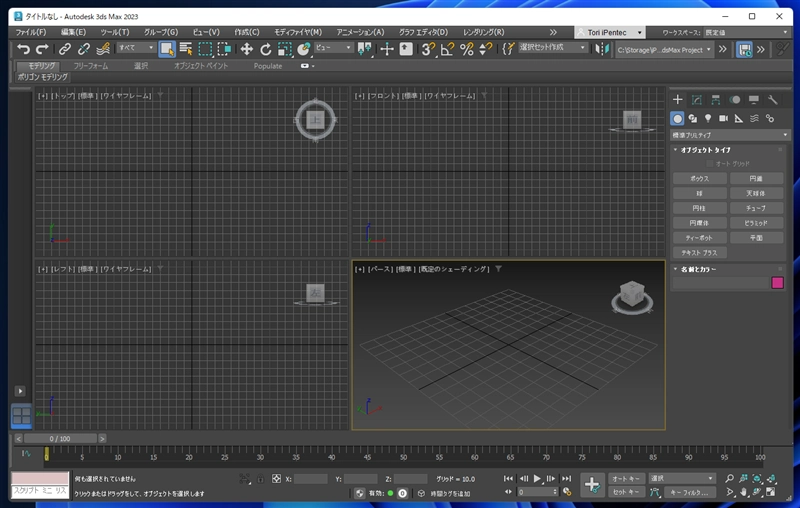
Task: Open the Modify command panel tab
Action: click(696, 99)
